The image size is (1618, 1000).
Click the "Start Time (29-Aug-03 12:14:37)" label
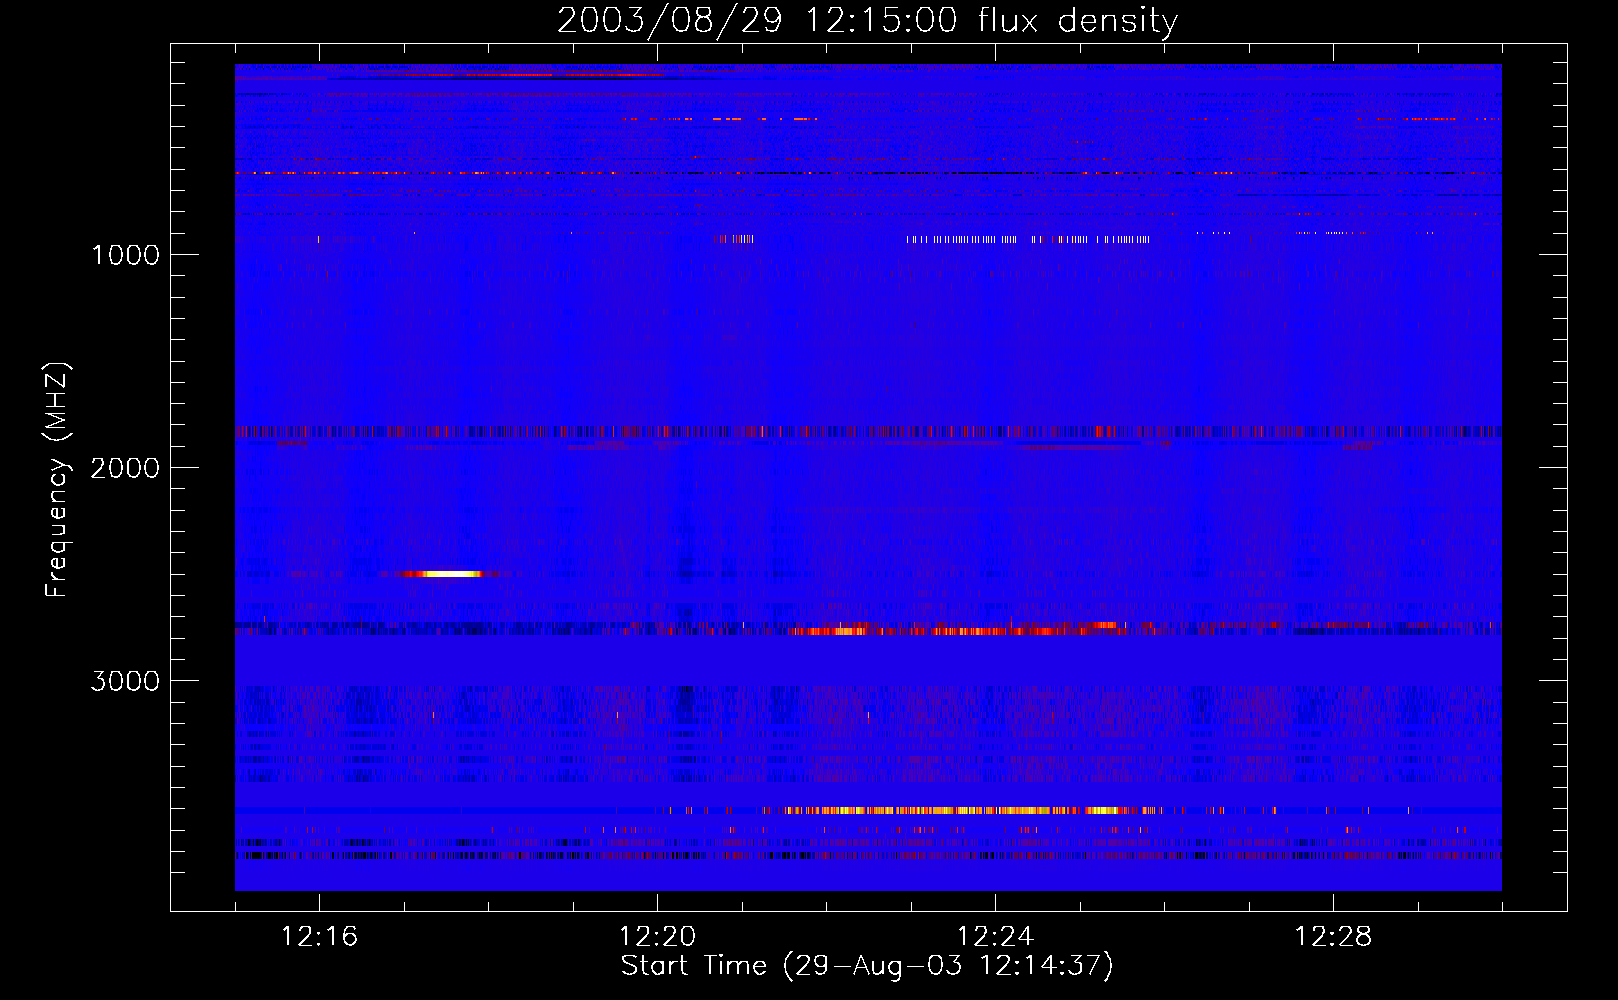coord(867,966)
